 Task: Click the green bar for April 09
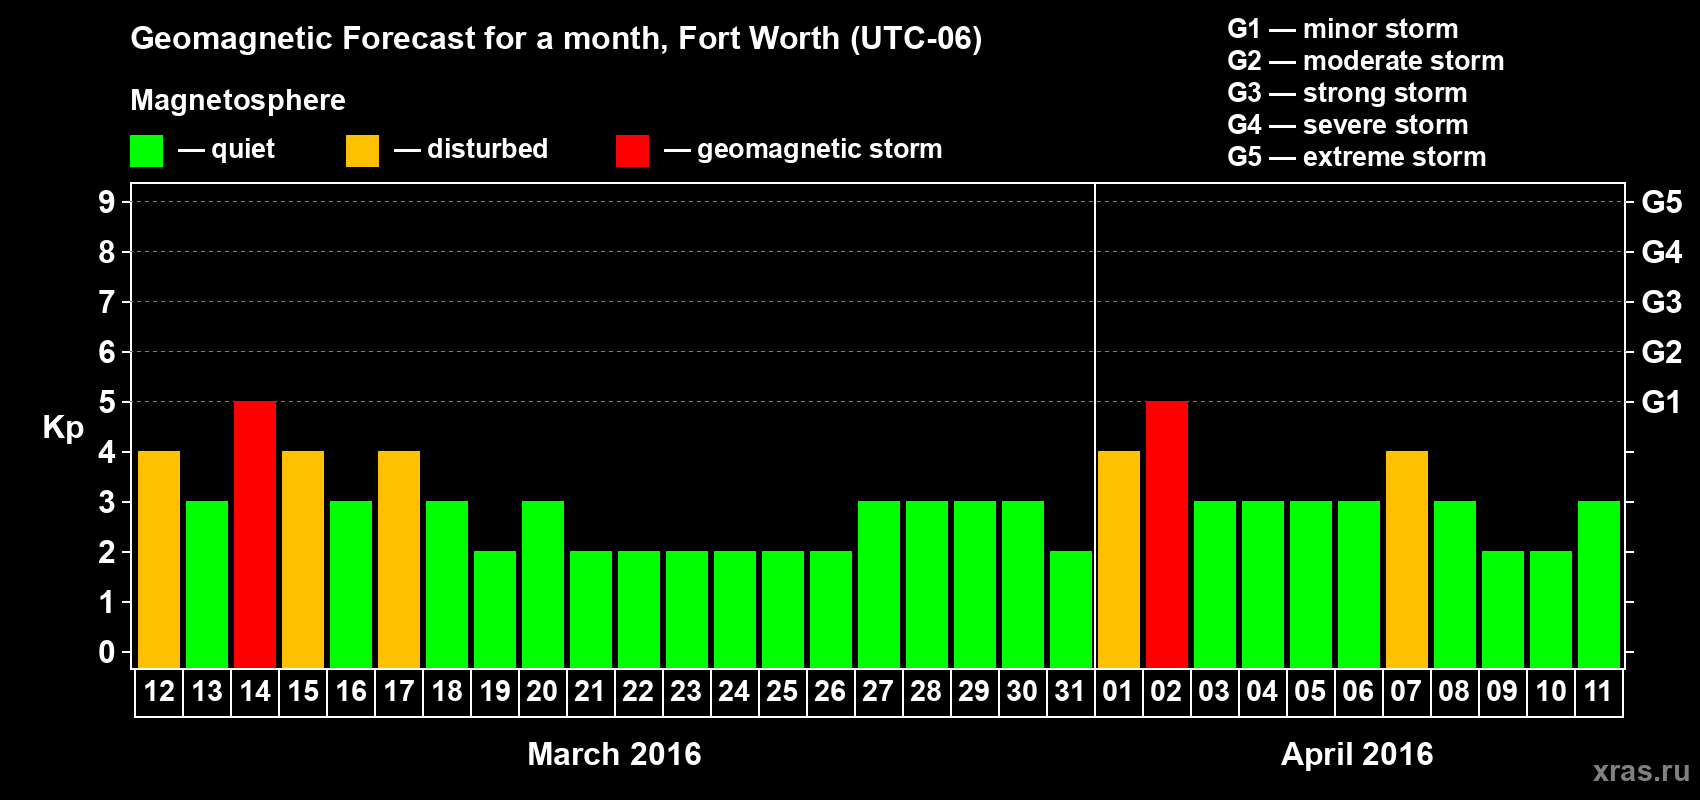[1503, 609]
